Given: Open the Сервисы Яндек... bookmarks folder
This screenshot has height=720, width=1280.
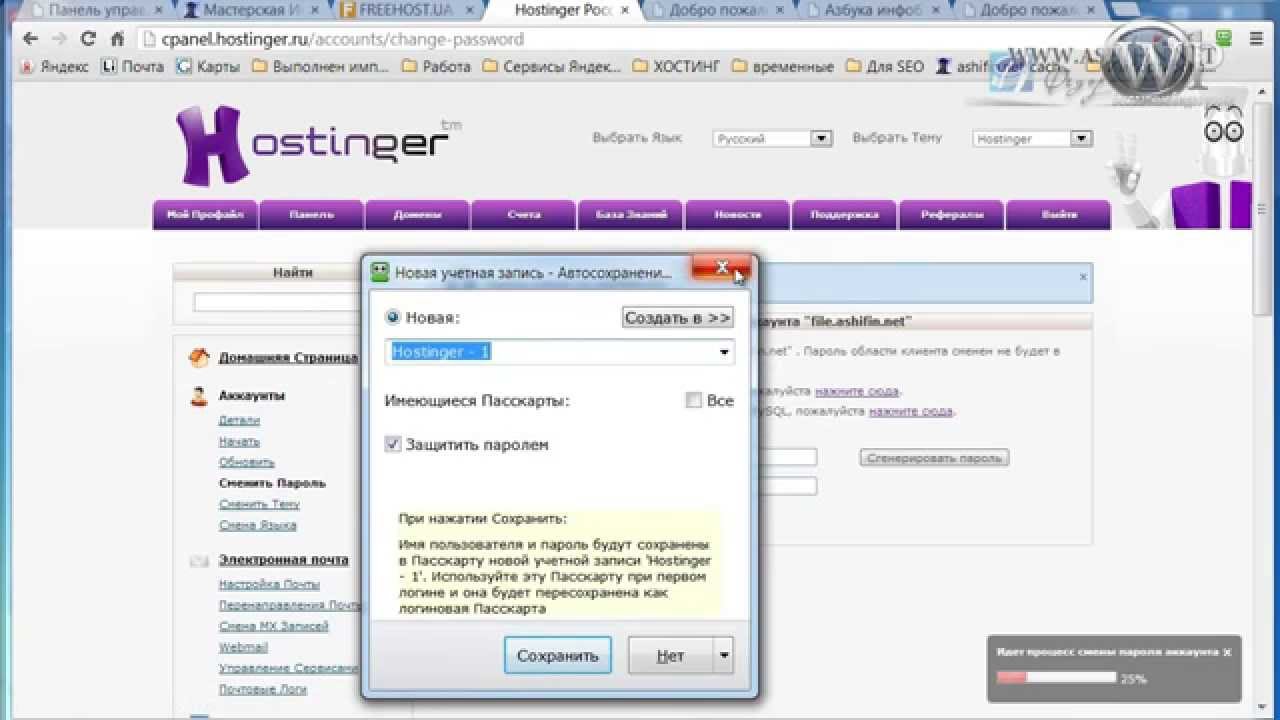Looking at the screenshot, I should (x=552, y=67).
